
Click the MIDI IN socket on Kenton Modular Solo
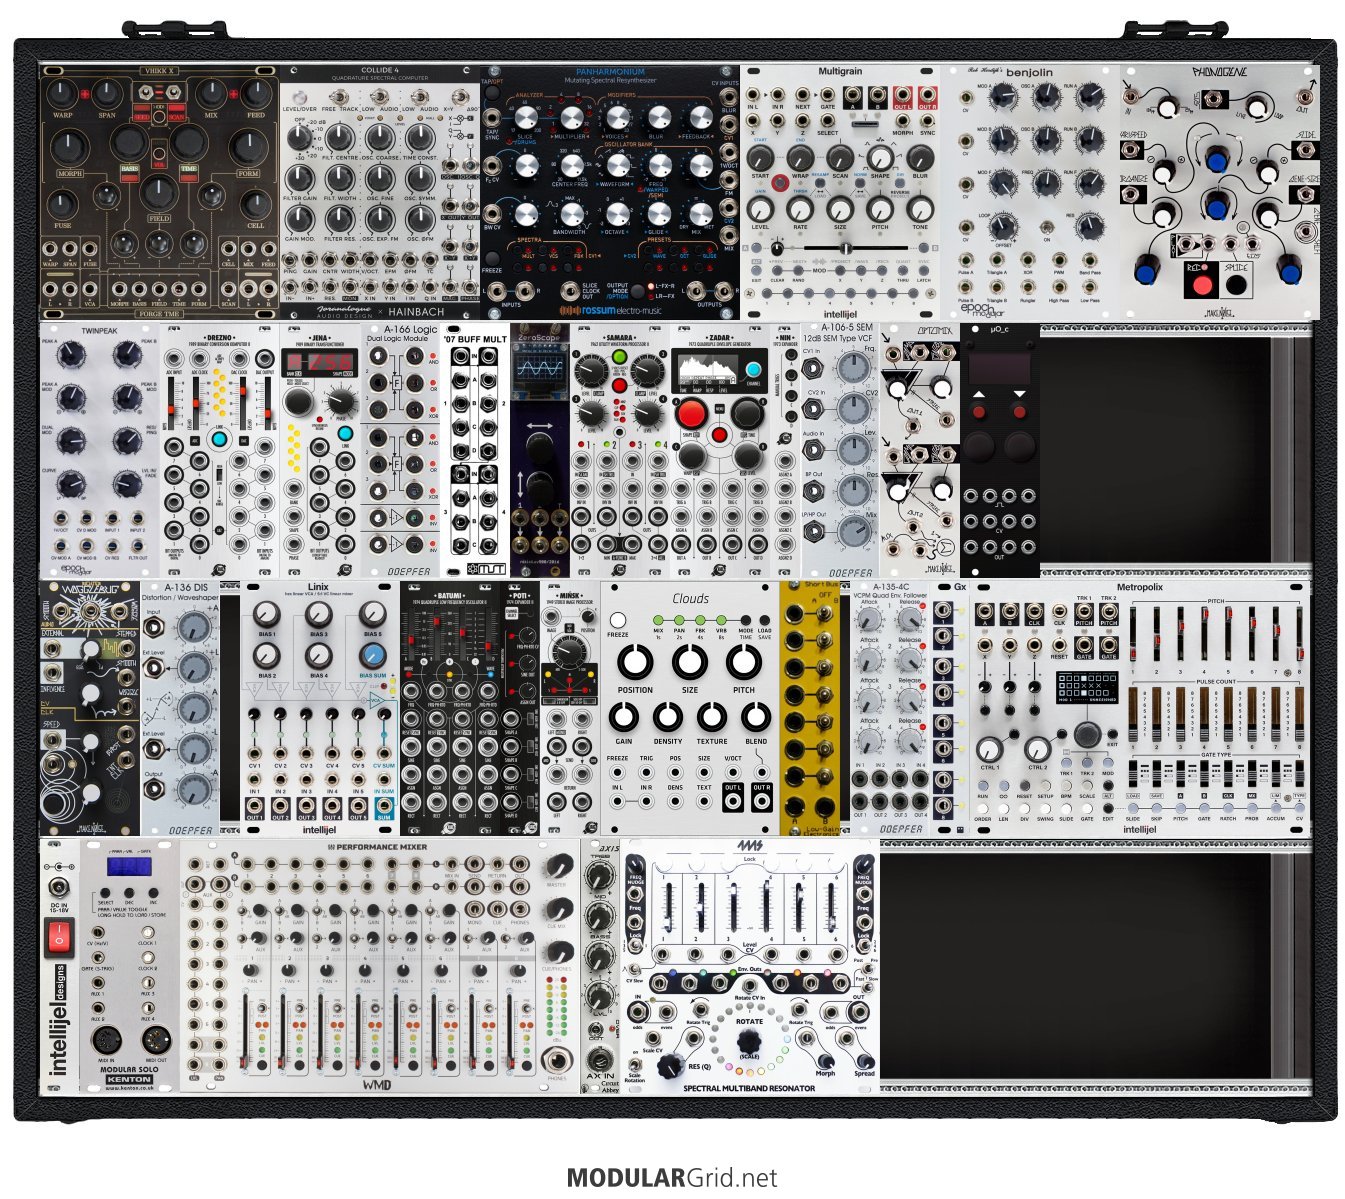click(106, 1039)
